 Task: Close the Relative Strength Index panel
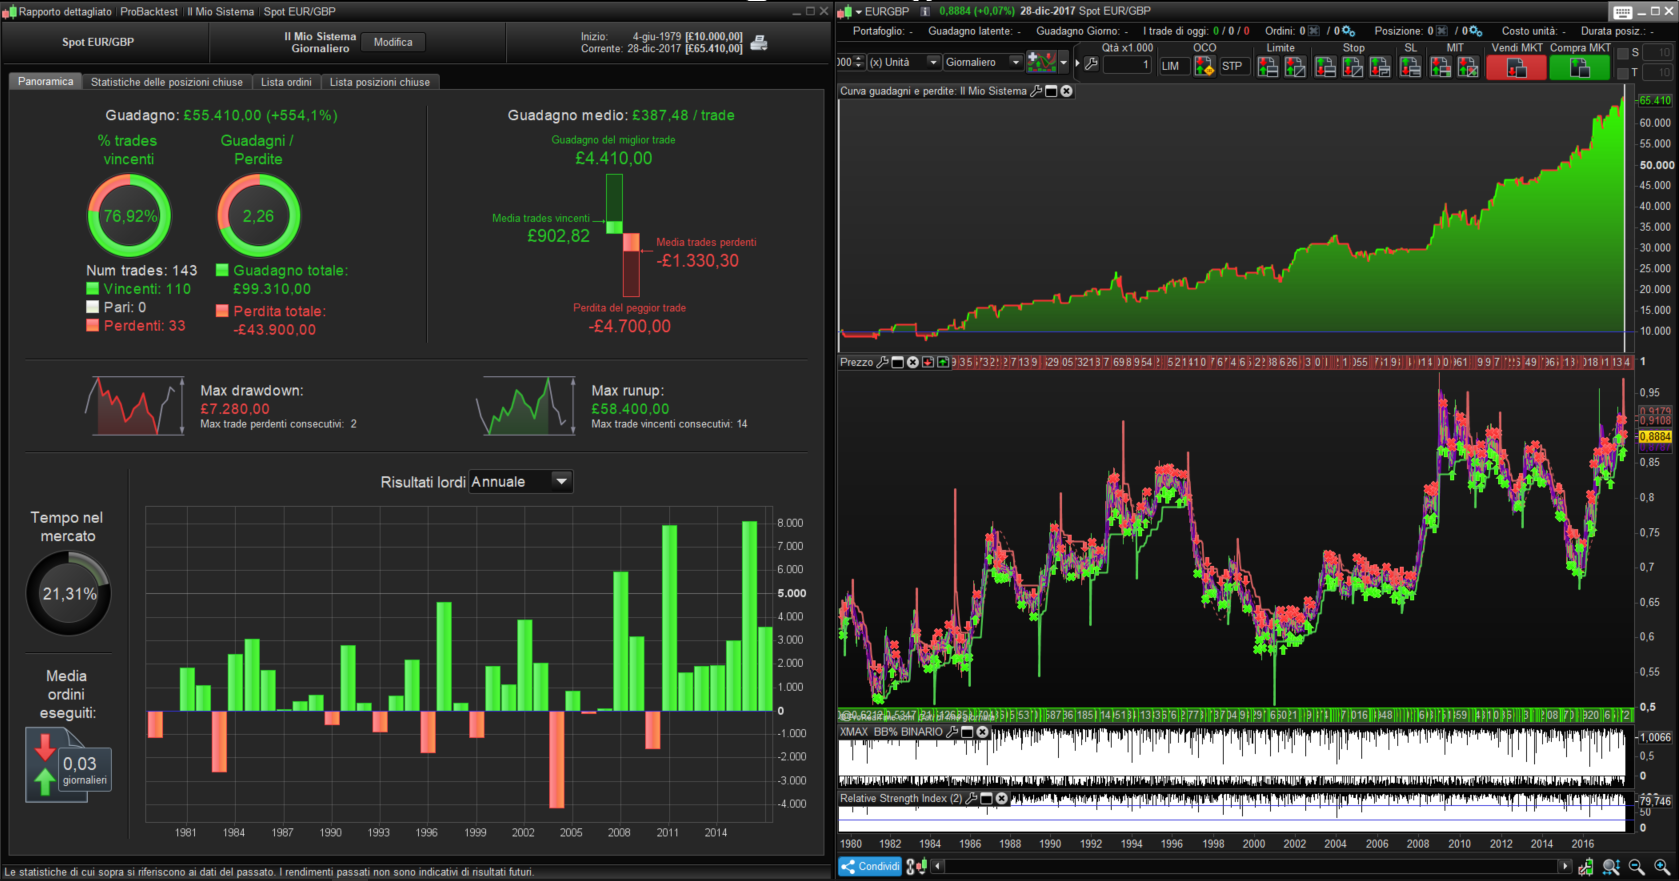pos(1001,798)
